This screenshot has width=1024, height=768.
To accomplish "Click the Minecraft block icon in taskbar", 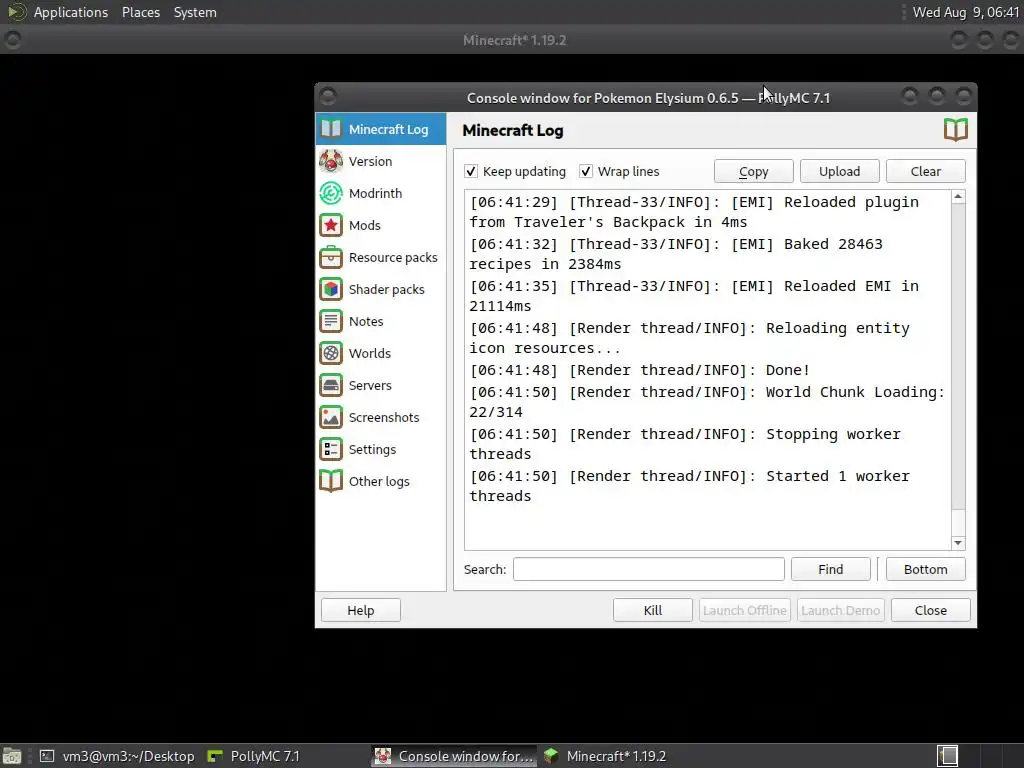I will click(x=551, y=756).
